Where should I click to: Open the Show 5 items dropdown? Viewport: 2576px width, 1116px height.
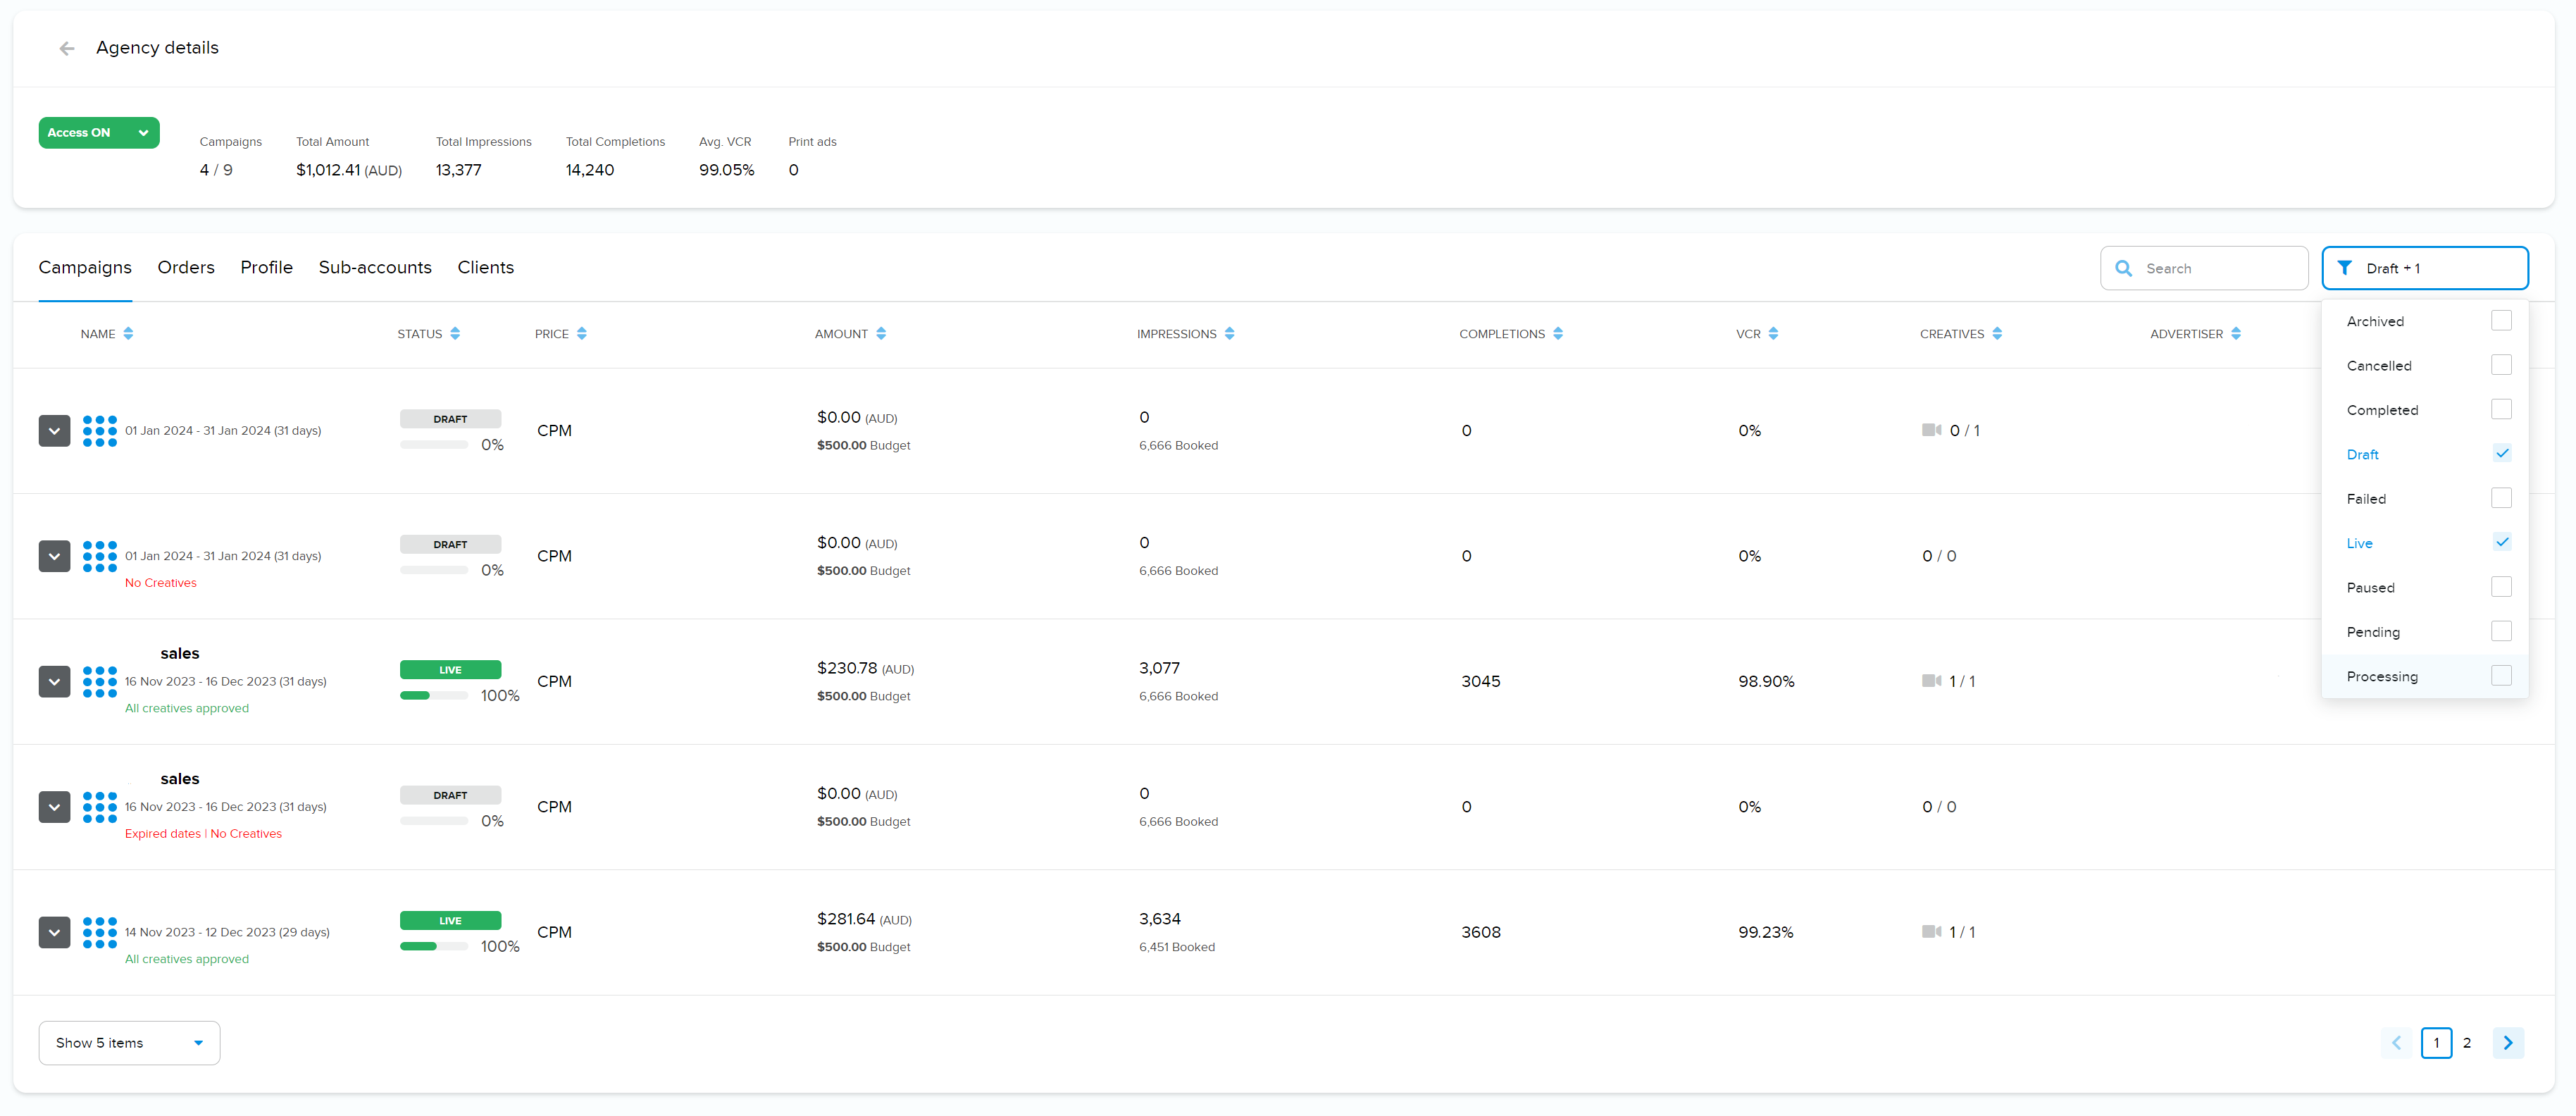point(129,1043)
